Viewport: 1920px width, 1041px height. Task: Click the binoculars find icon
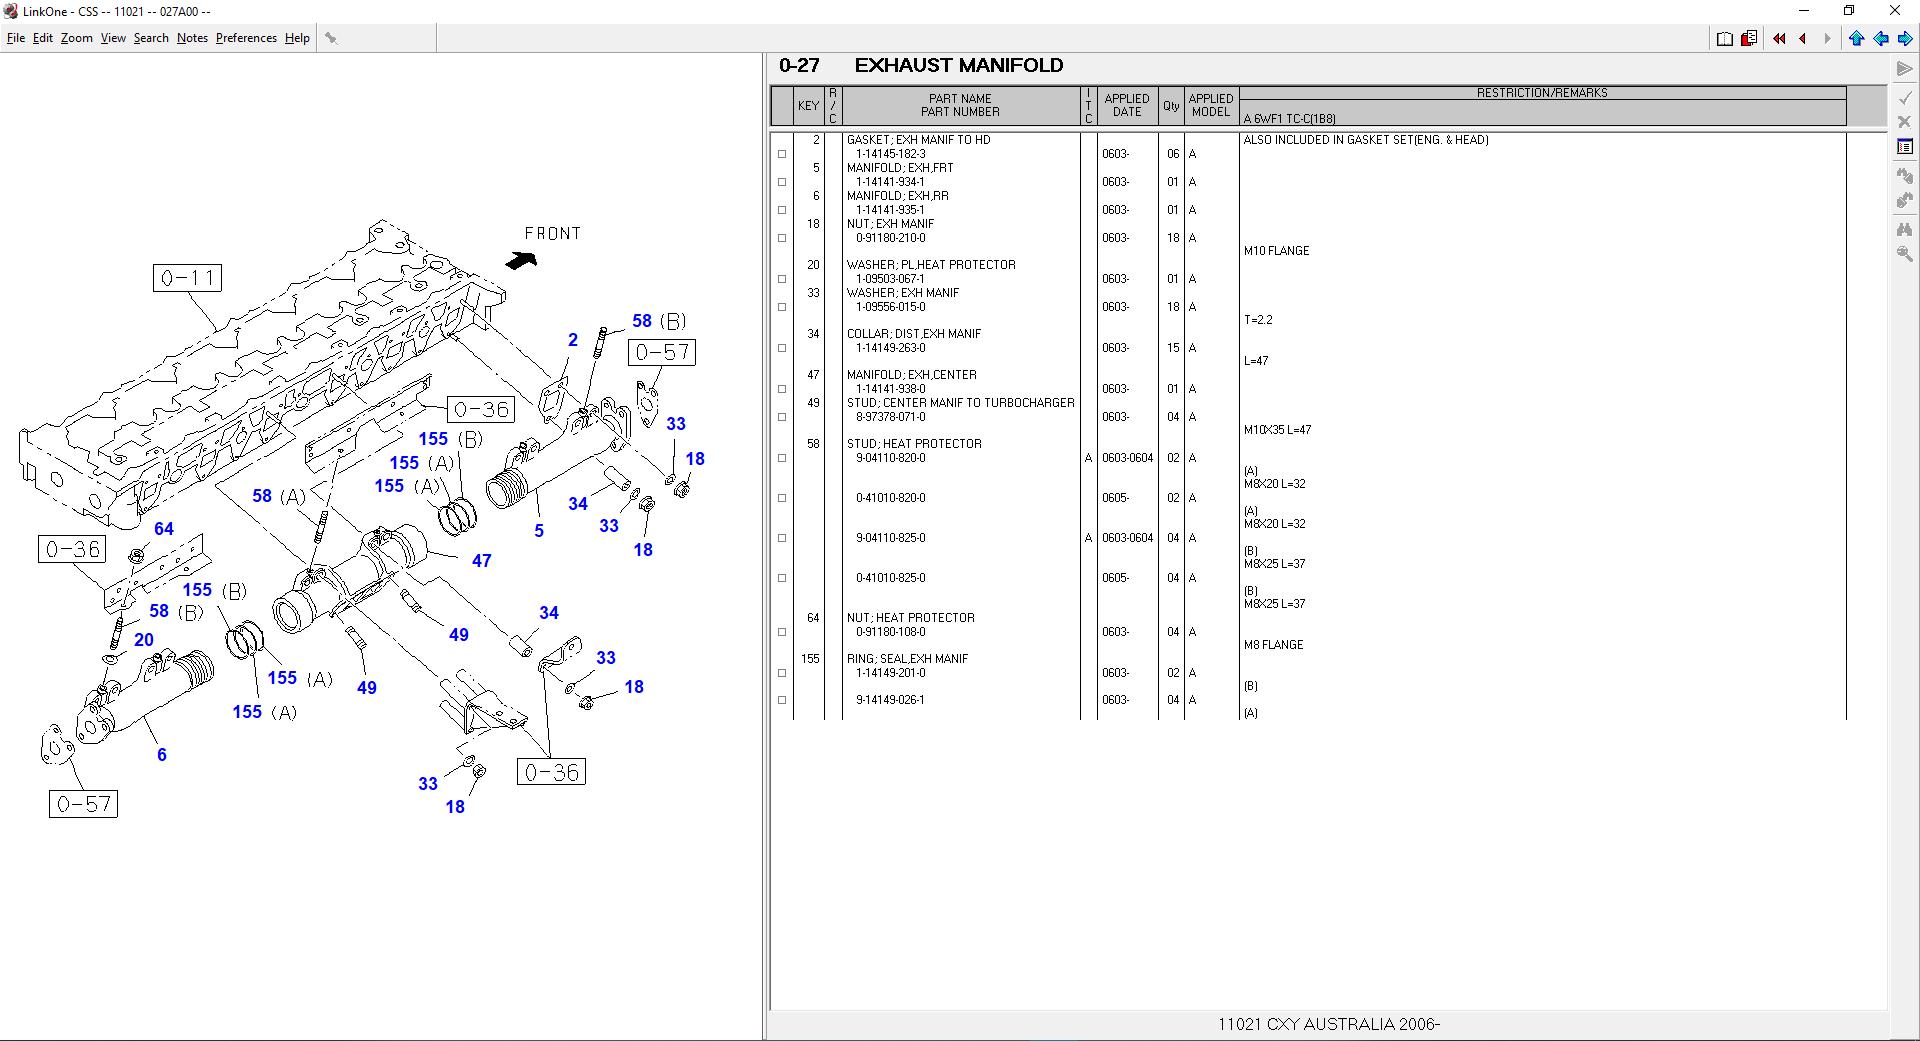tap(1904, 229)
